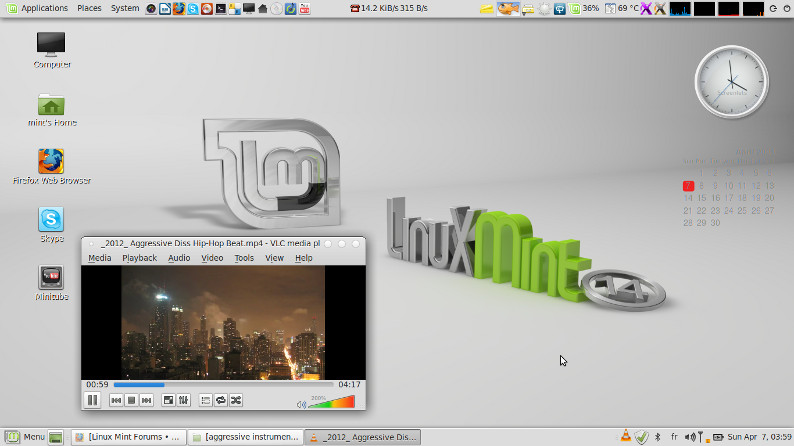
Task: Switch to aggressive instrumen... taskbar window
Action: pyautogui.click(x=246, y=437)
